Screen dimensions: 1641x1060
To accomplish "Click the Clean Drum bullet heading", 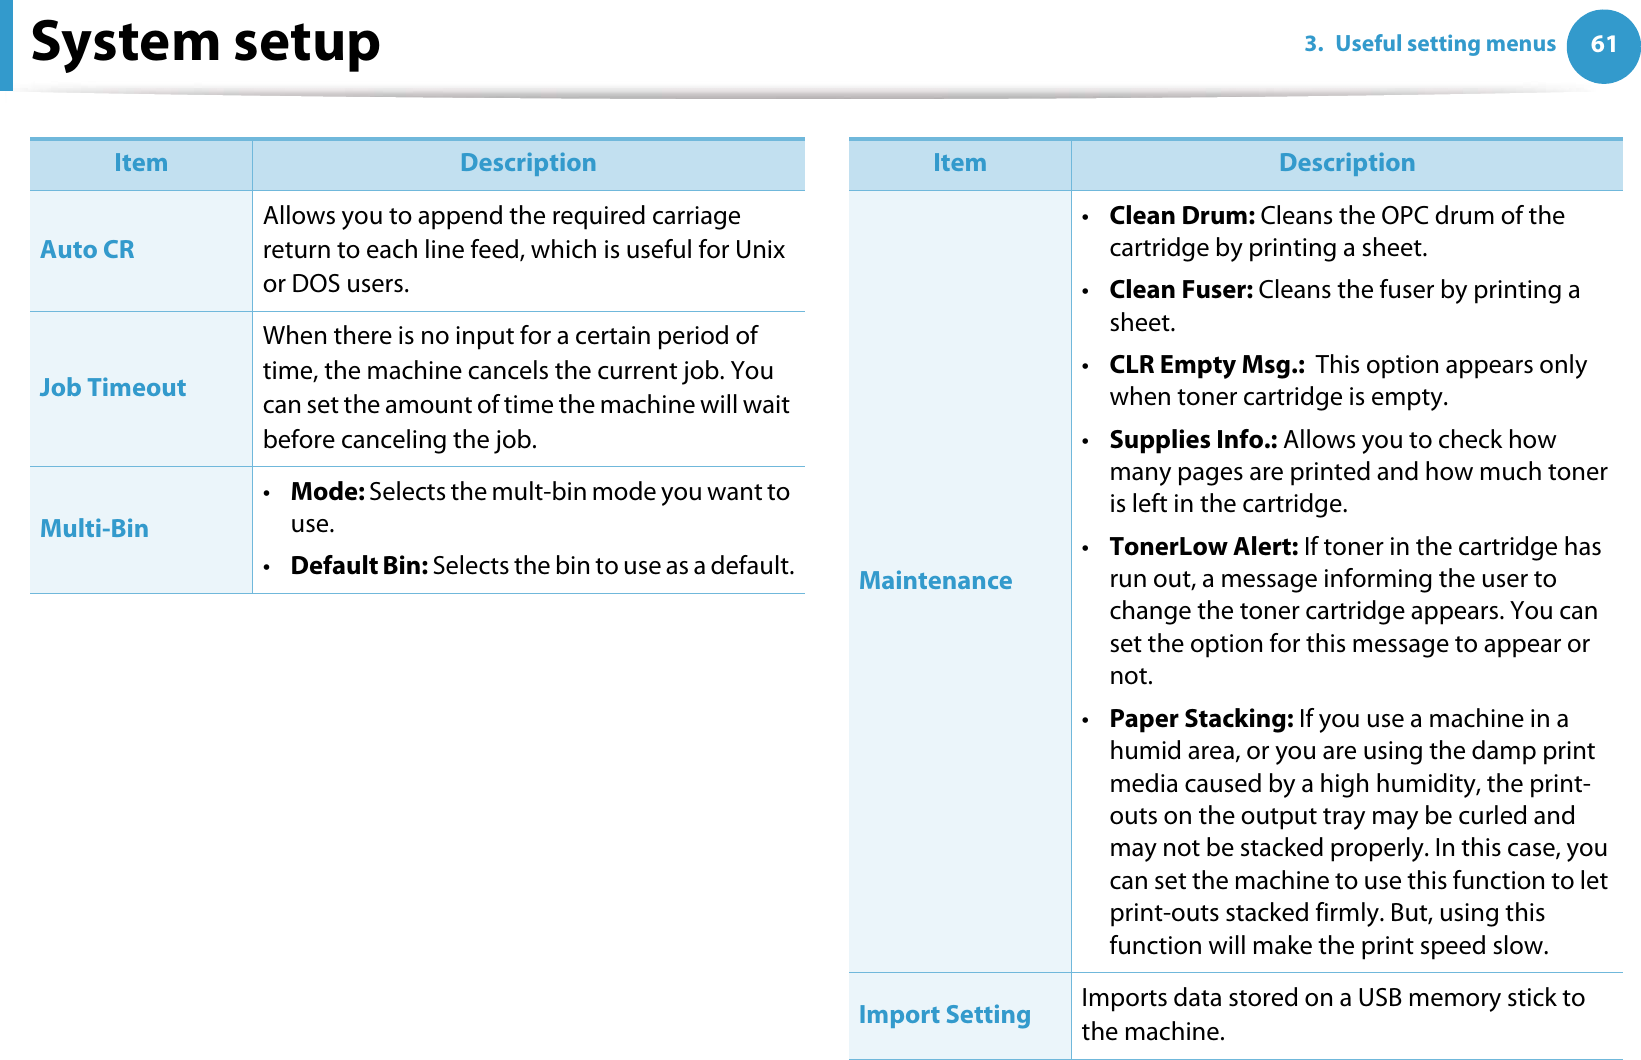I will (1181, 216).
